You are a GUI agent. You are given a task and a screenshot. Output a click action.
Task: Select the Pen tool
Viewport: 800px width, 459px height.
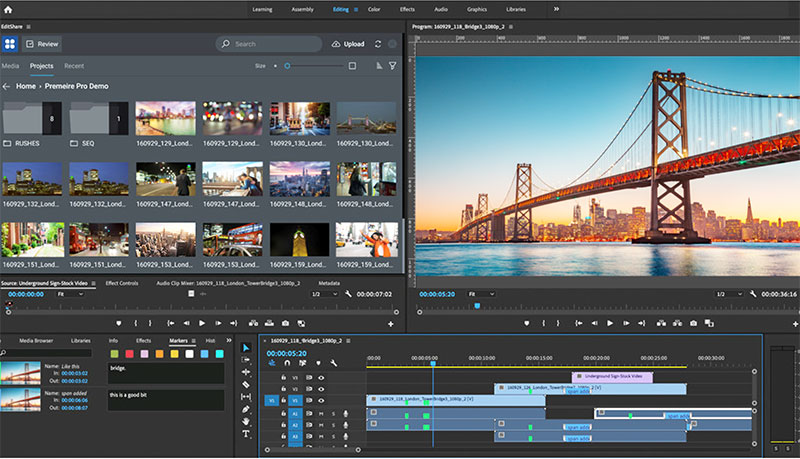(x=246, y=409)
